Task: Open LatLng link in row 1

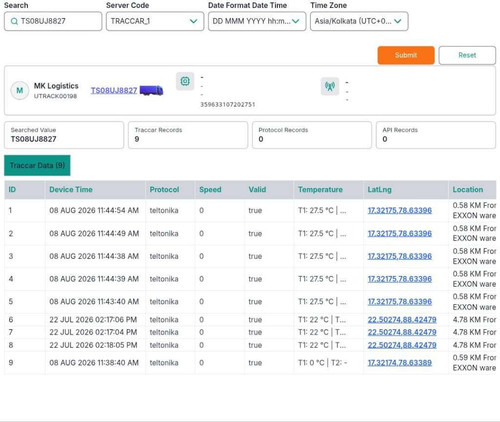Action: (x=400, y=210)
